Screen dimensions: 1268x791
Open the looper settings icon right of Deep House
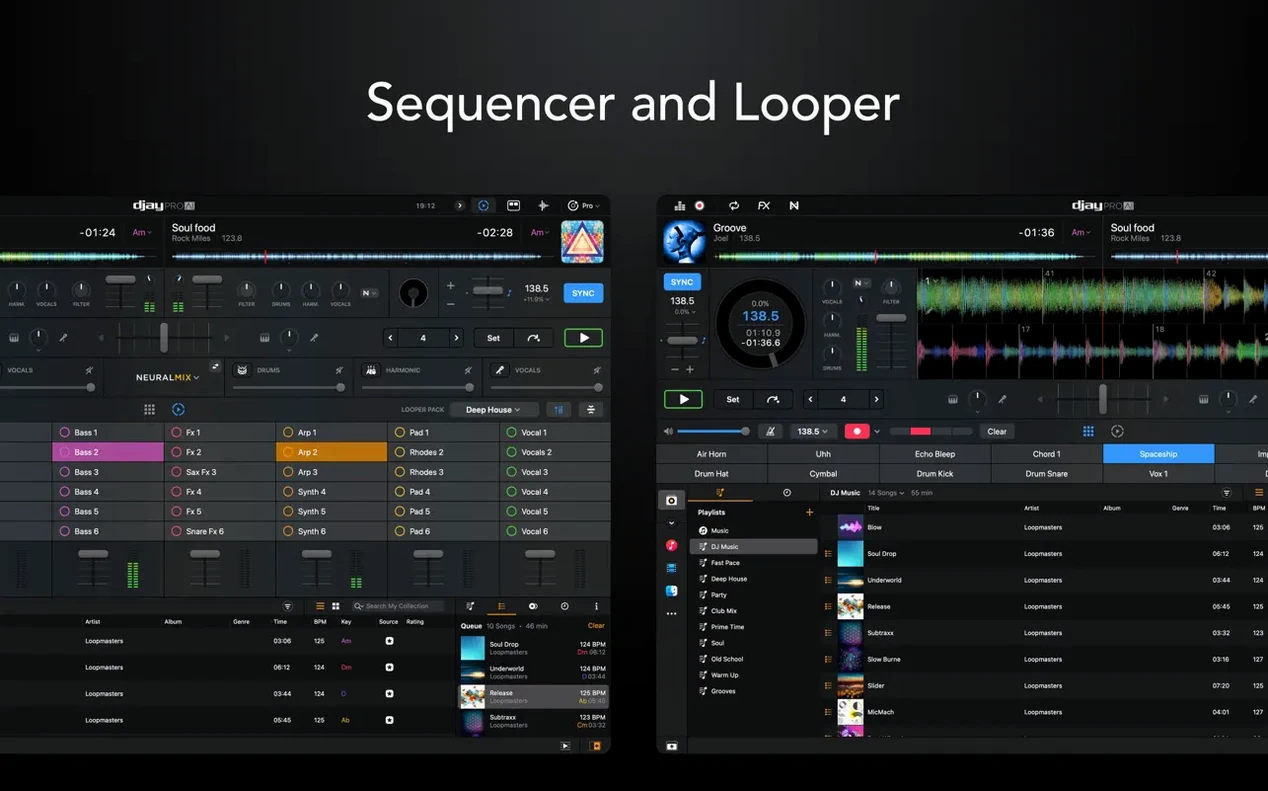point(591,409)
